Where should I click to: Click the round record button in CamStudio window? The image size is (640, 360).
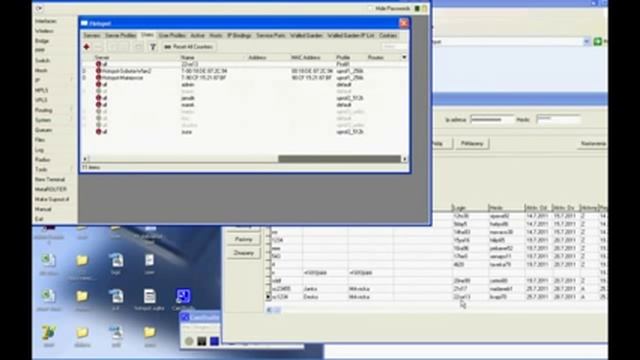[x=189, y=341]
